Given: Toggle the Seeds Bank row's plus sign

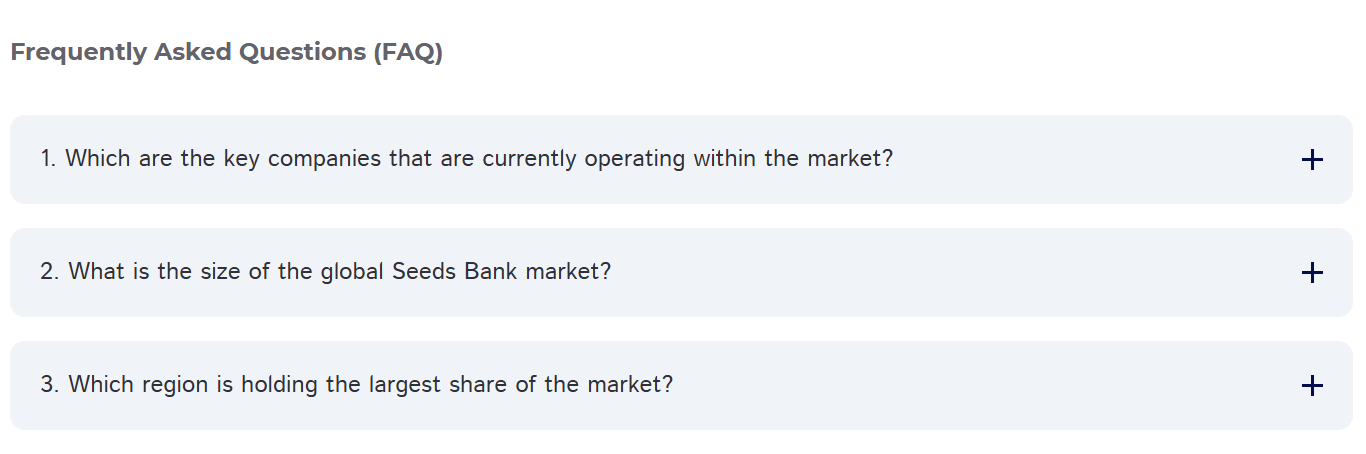Looking at the screenshot, I should click(x=1312, y=272).
